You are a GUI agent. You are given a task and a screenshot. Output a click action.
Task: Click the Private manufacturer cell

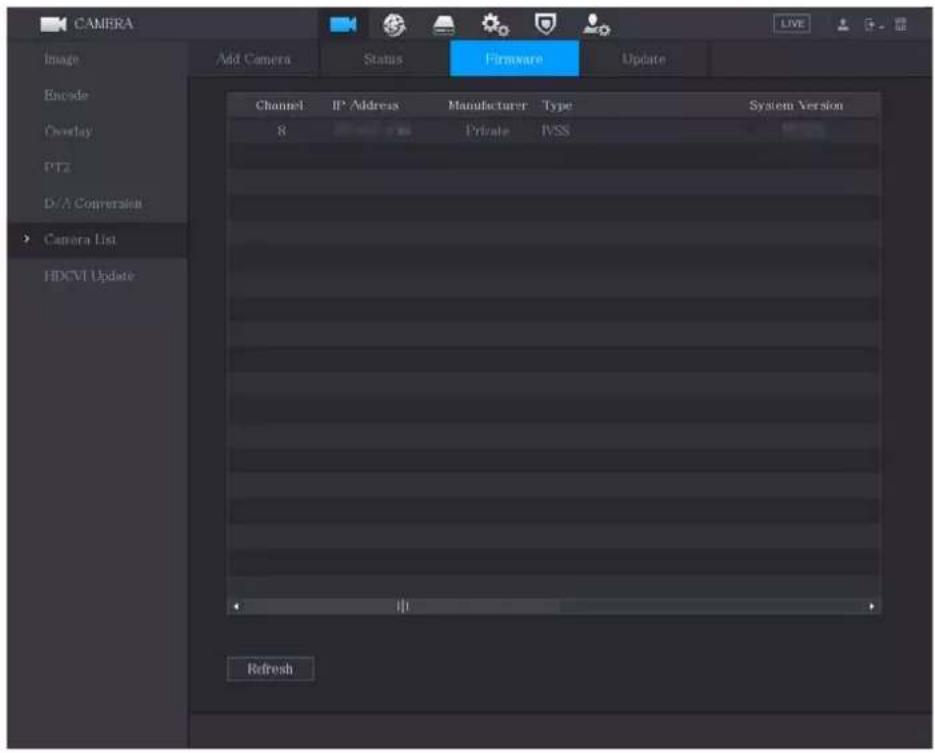487,131
